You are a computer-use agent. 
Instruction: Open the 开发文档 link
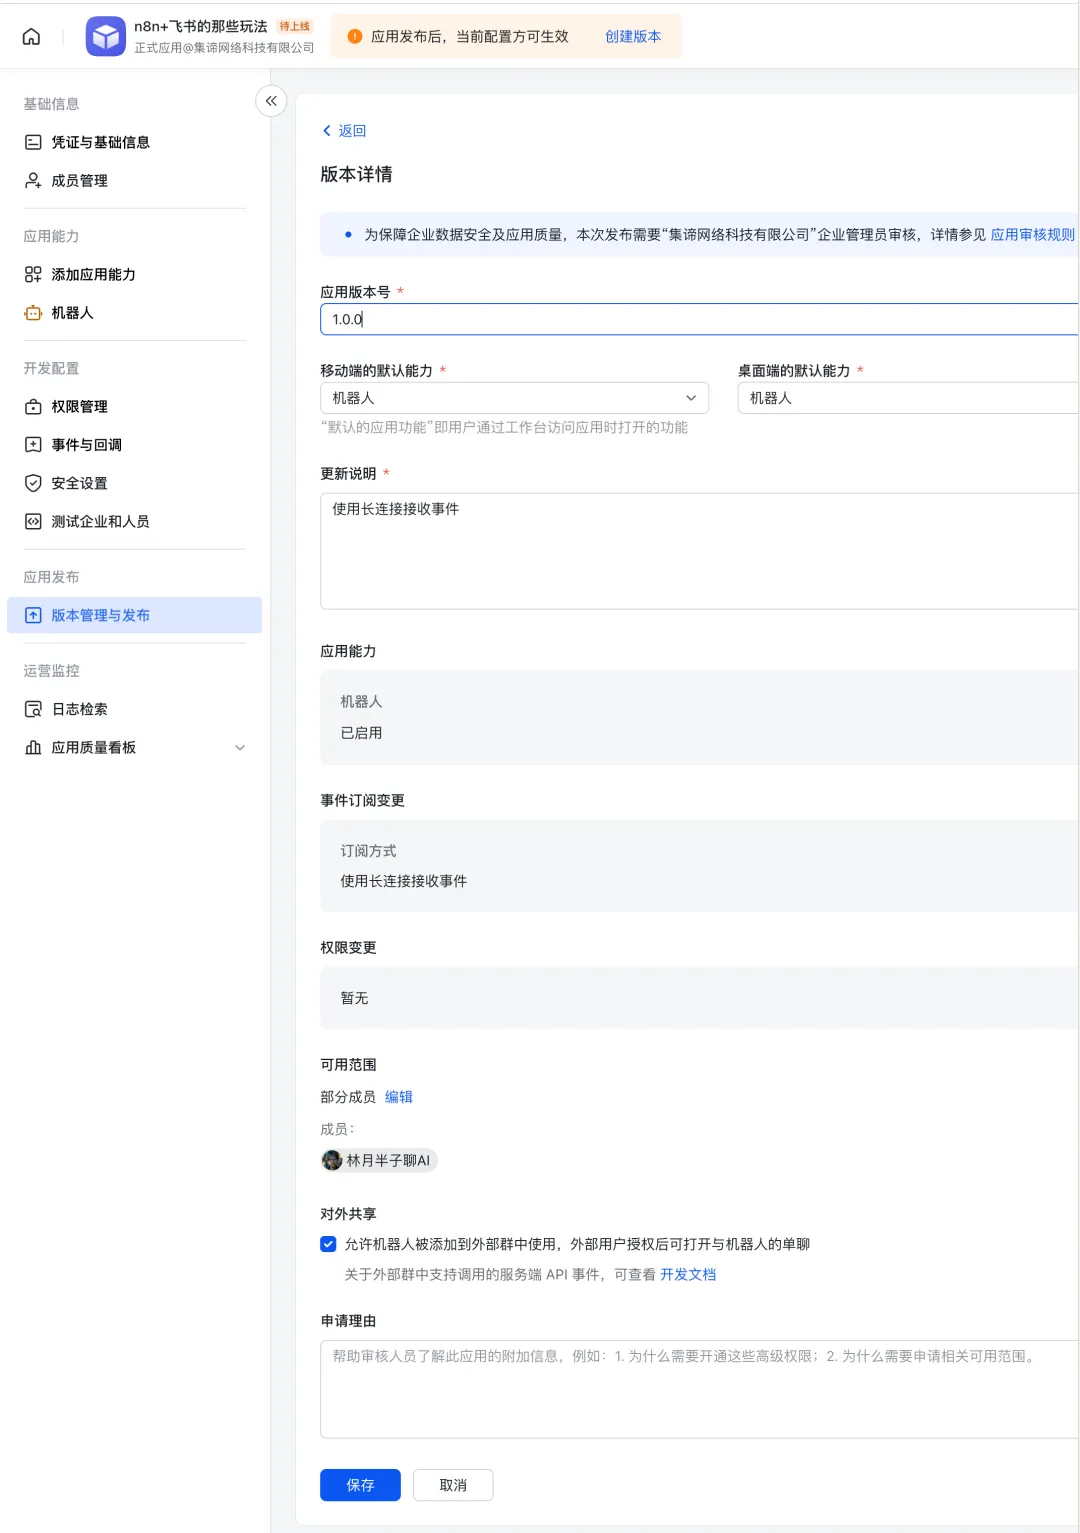tap(688, 1274)
